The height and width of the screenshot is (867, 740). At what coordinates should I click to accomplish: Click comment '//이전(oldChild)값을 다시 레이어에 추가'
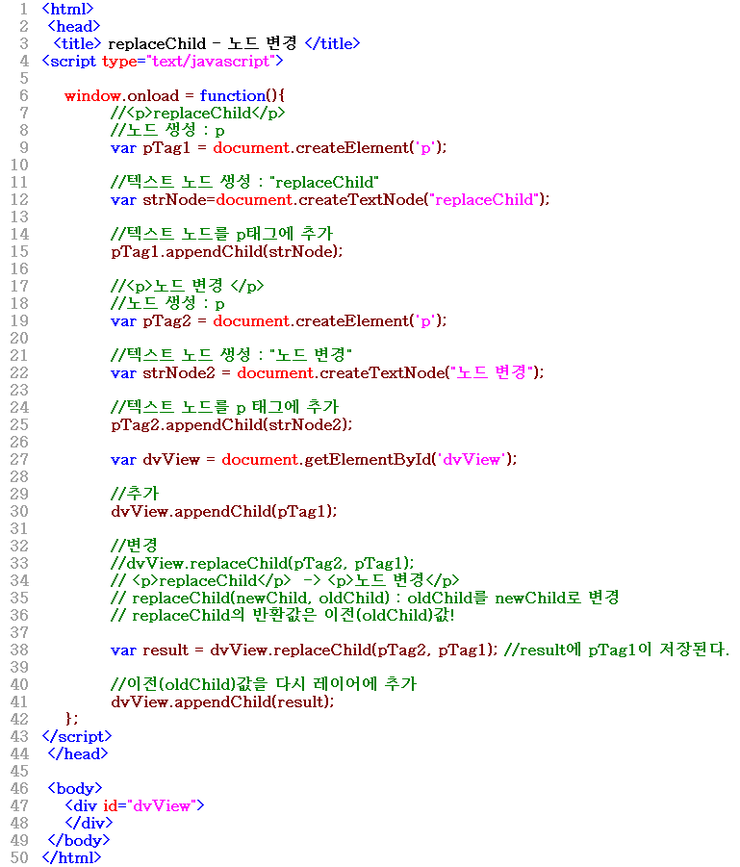264,685
